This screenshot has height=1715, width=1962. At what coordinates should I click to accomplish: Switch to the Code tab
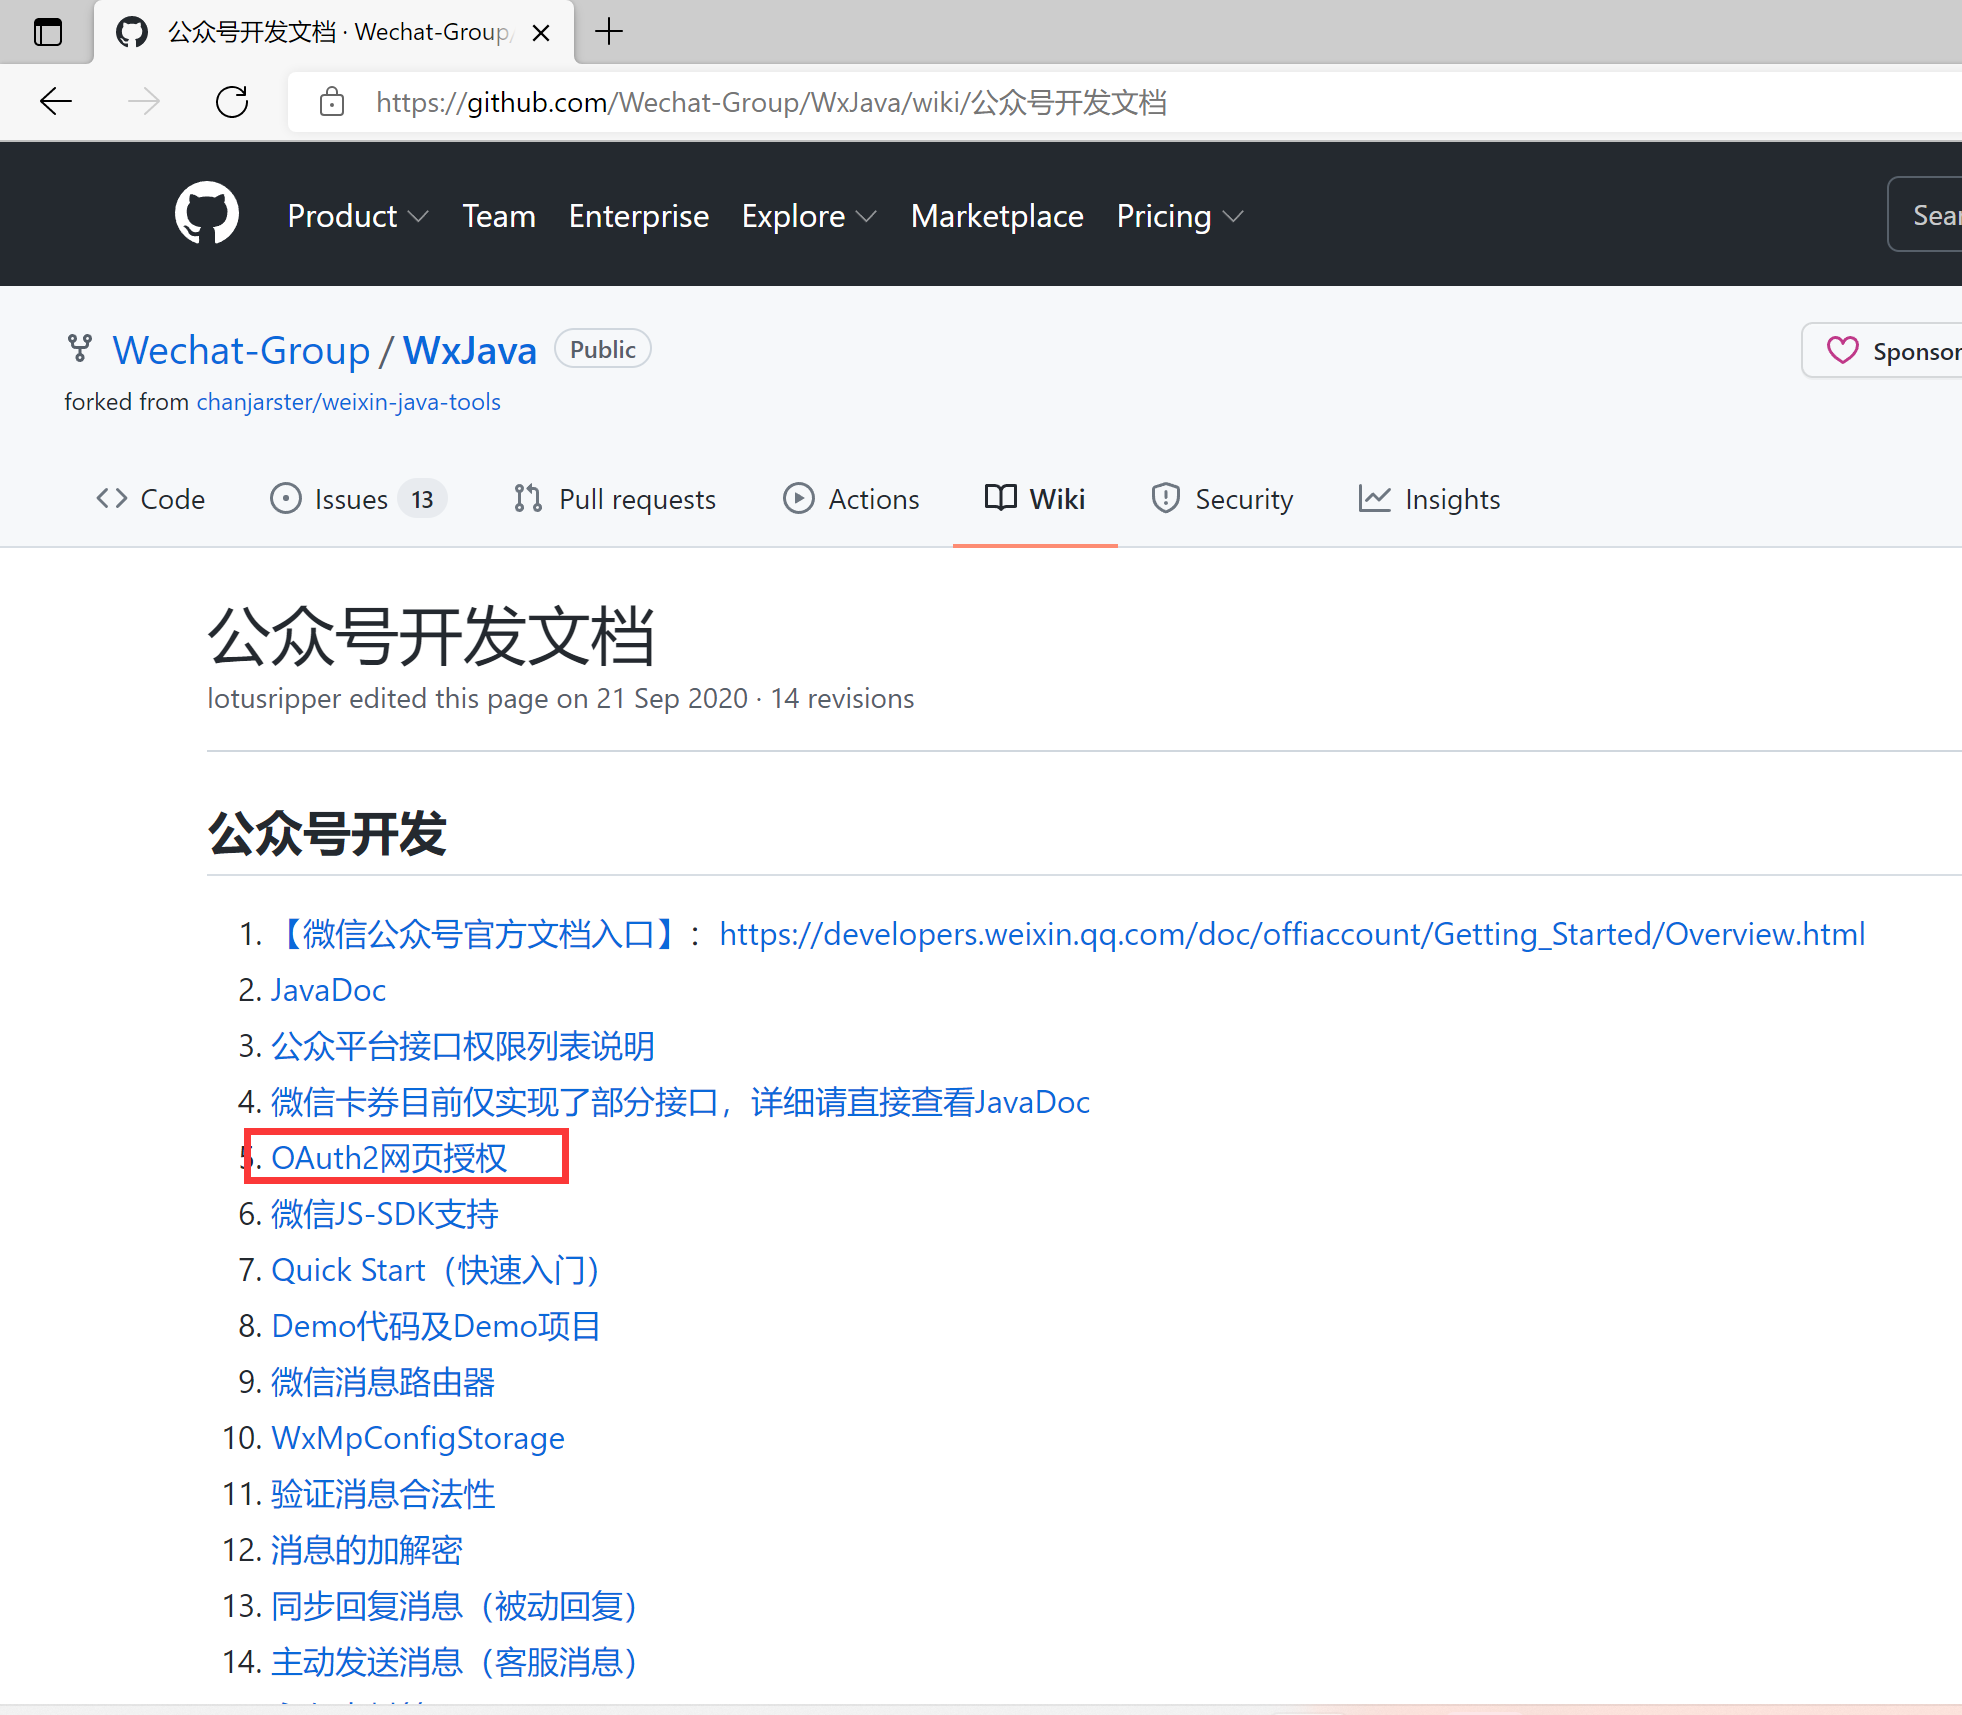tap(151, 499)
